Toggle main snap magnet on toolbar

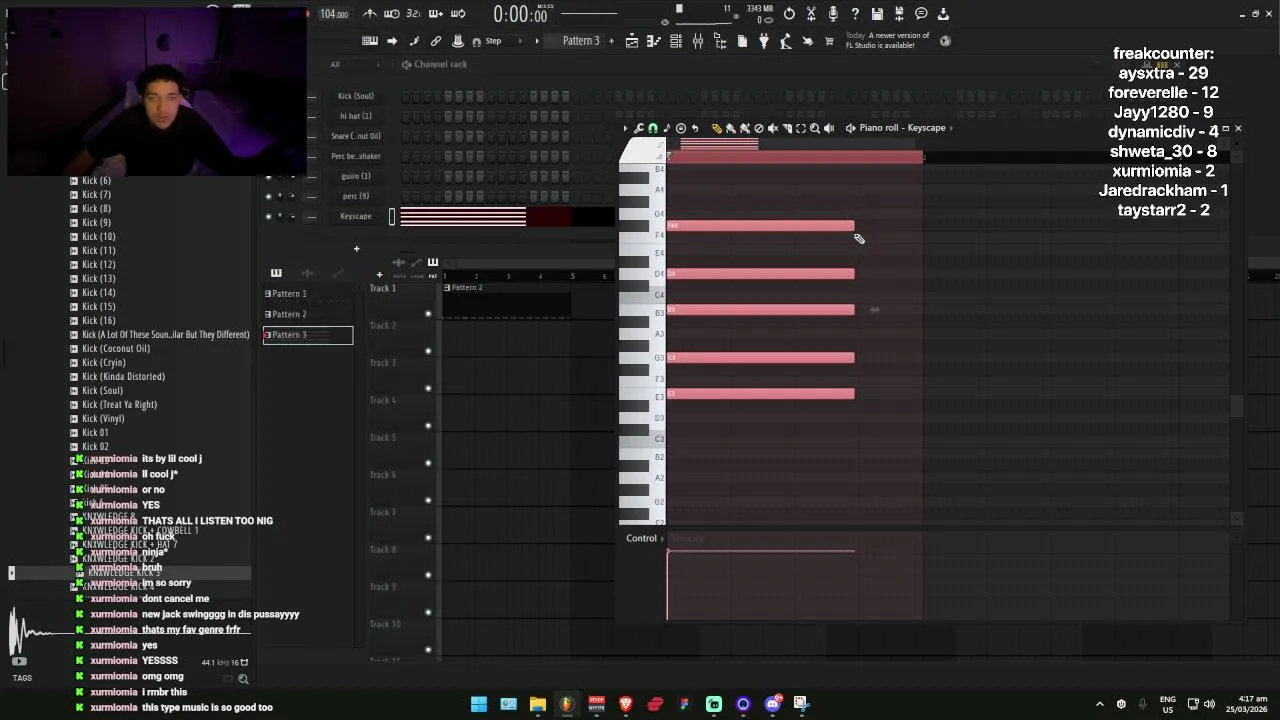click(477, 41)
